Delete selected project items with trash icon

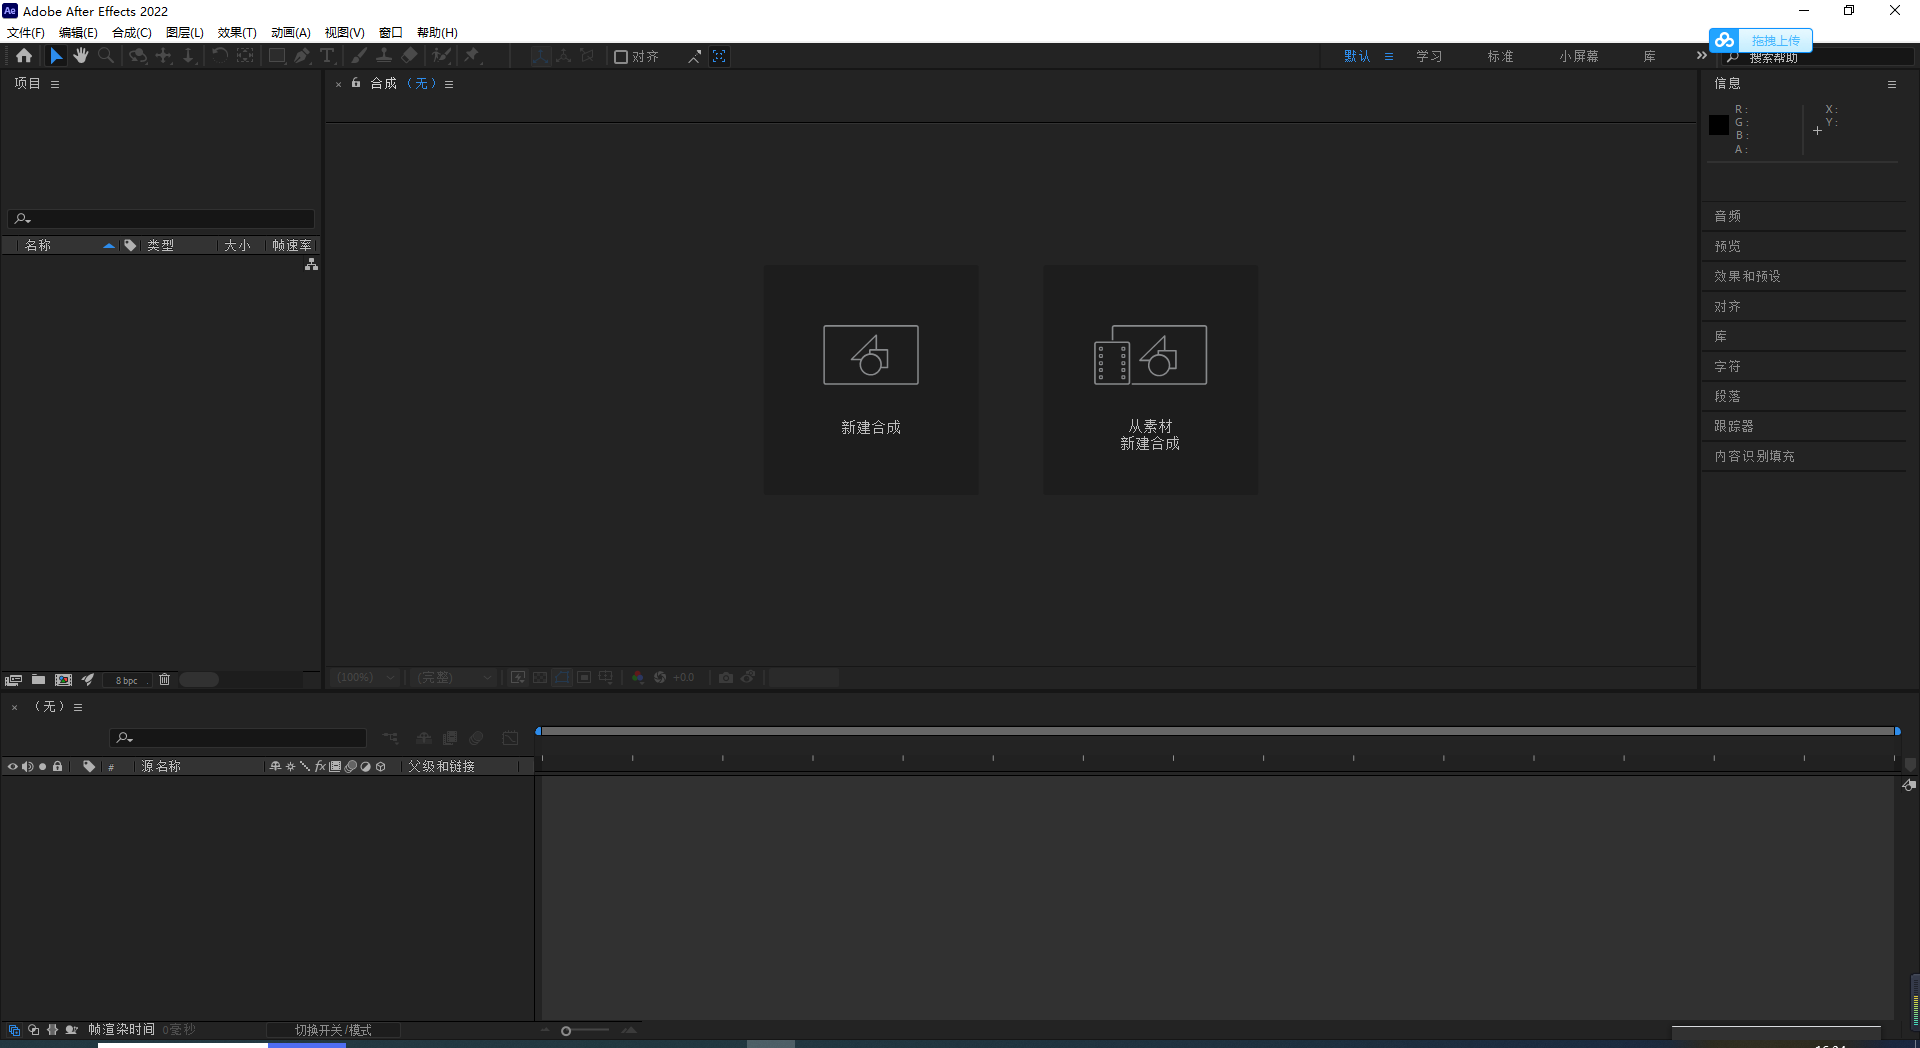point(165,680)
